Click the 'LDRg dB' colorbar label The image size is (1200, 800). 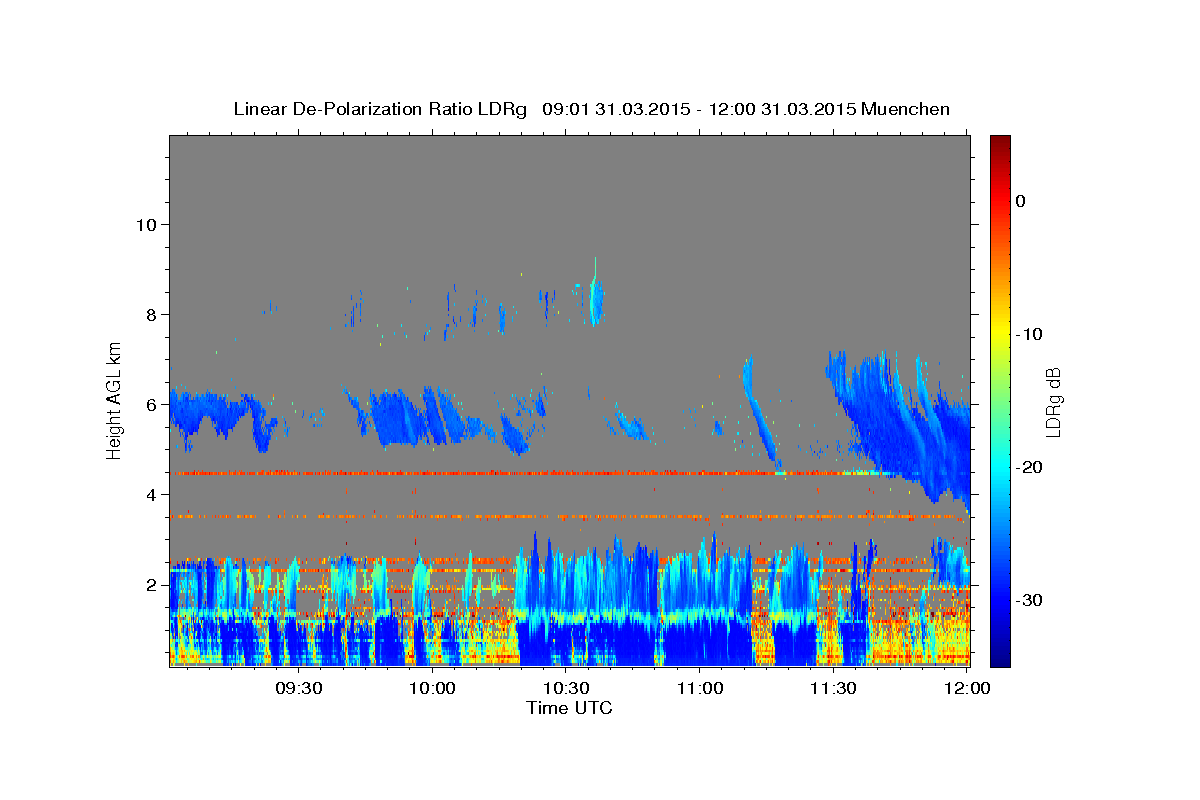click(1052, 402)
